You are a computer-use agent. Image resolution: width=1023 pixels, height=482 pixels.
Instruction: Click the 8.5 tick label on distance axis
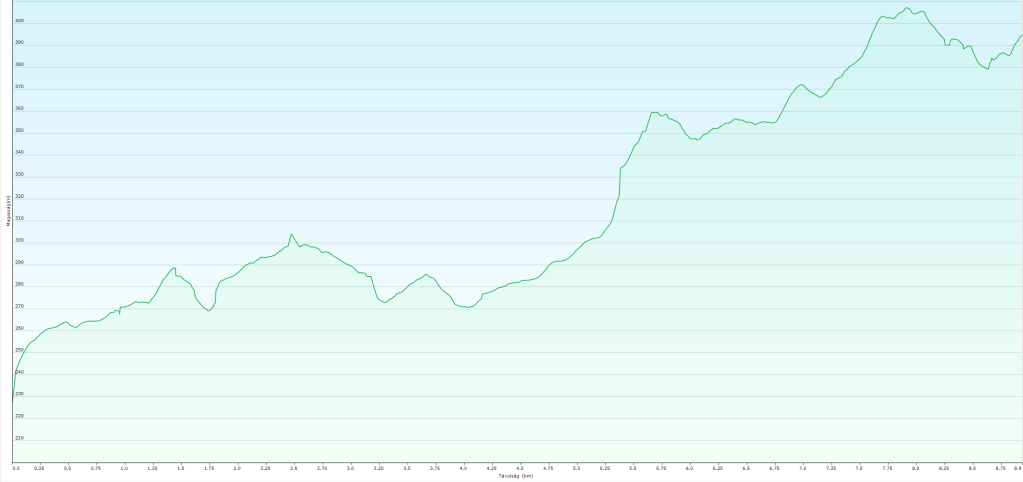[x=972, y=468]
